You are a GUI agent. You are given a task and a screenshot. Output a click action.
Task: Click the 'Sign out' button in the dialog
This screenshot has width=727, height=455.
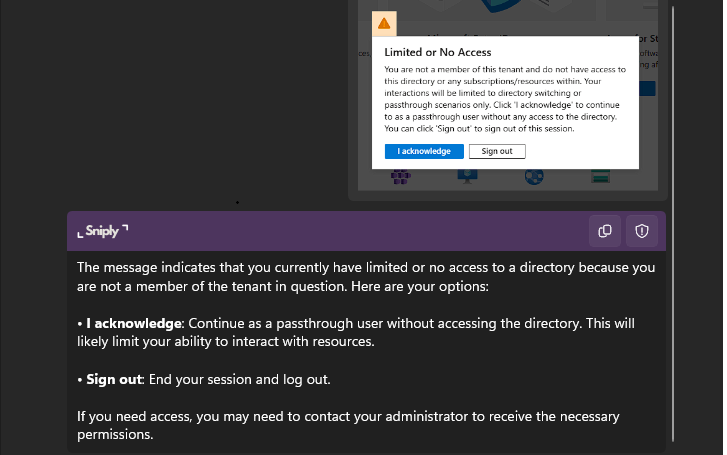(497, 151)
